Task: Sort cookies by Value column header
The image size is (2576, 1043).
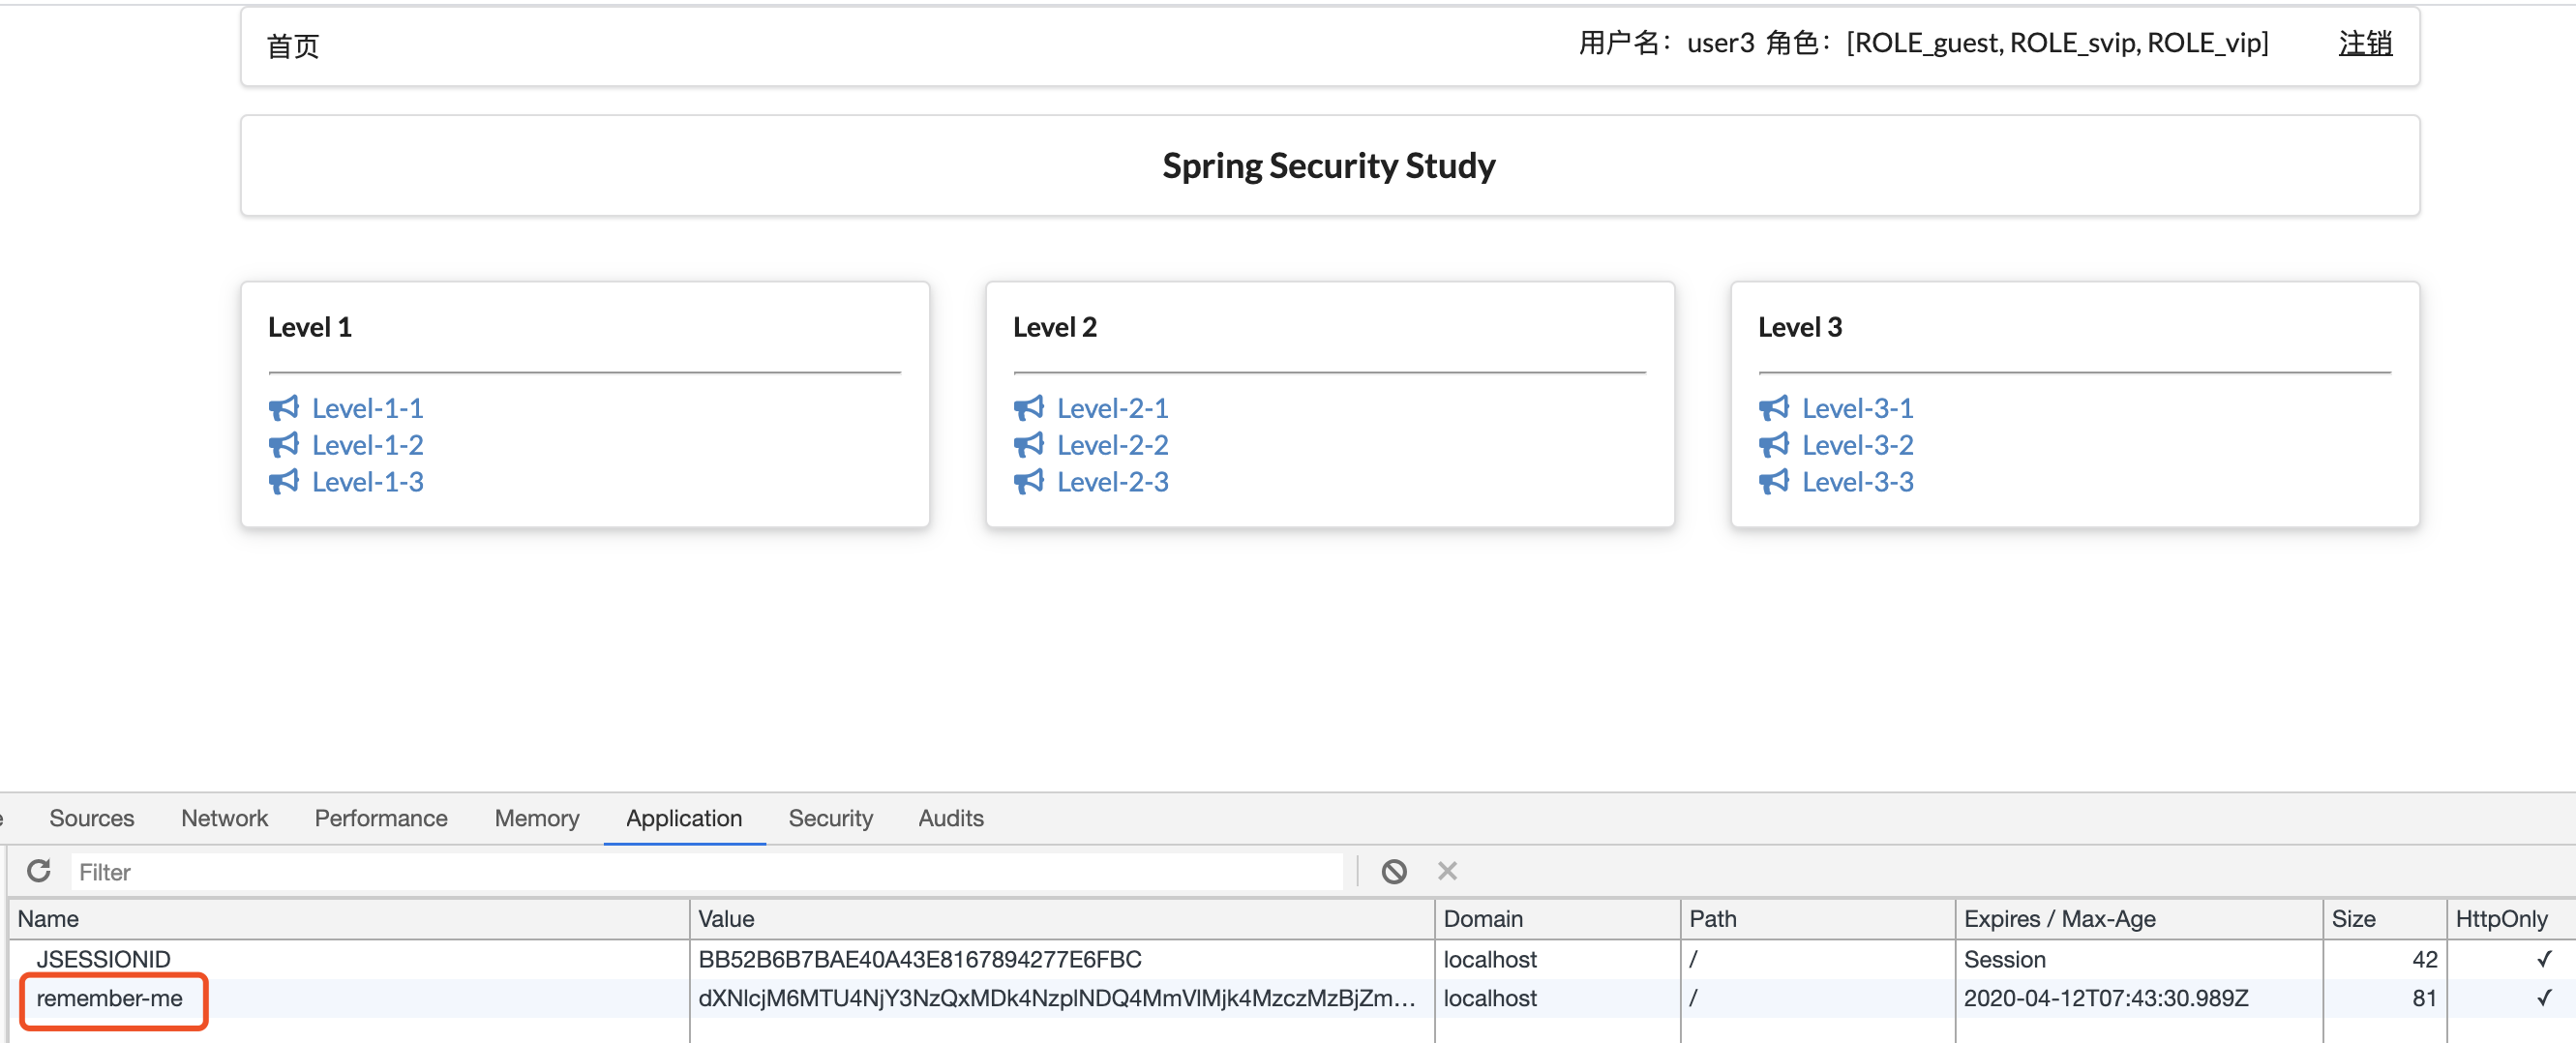Action: pos(1062,919)
